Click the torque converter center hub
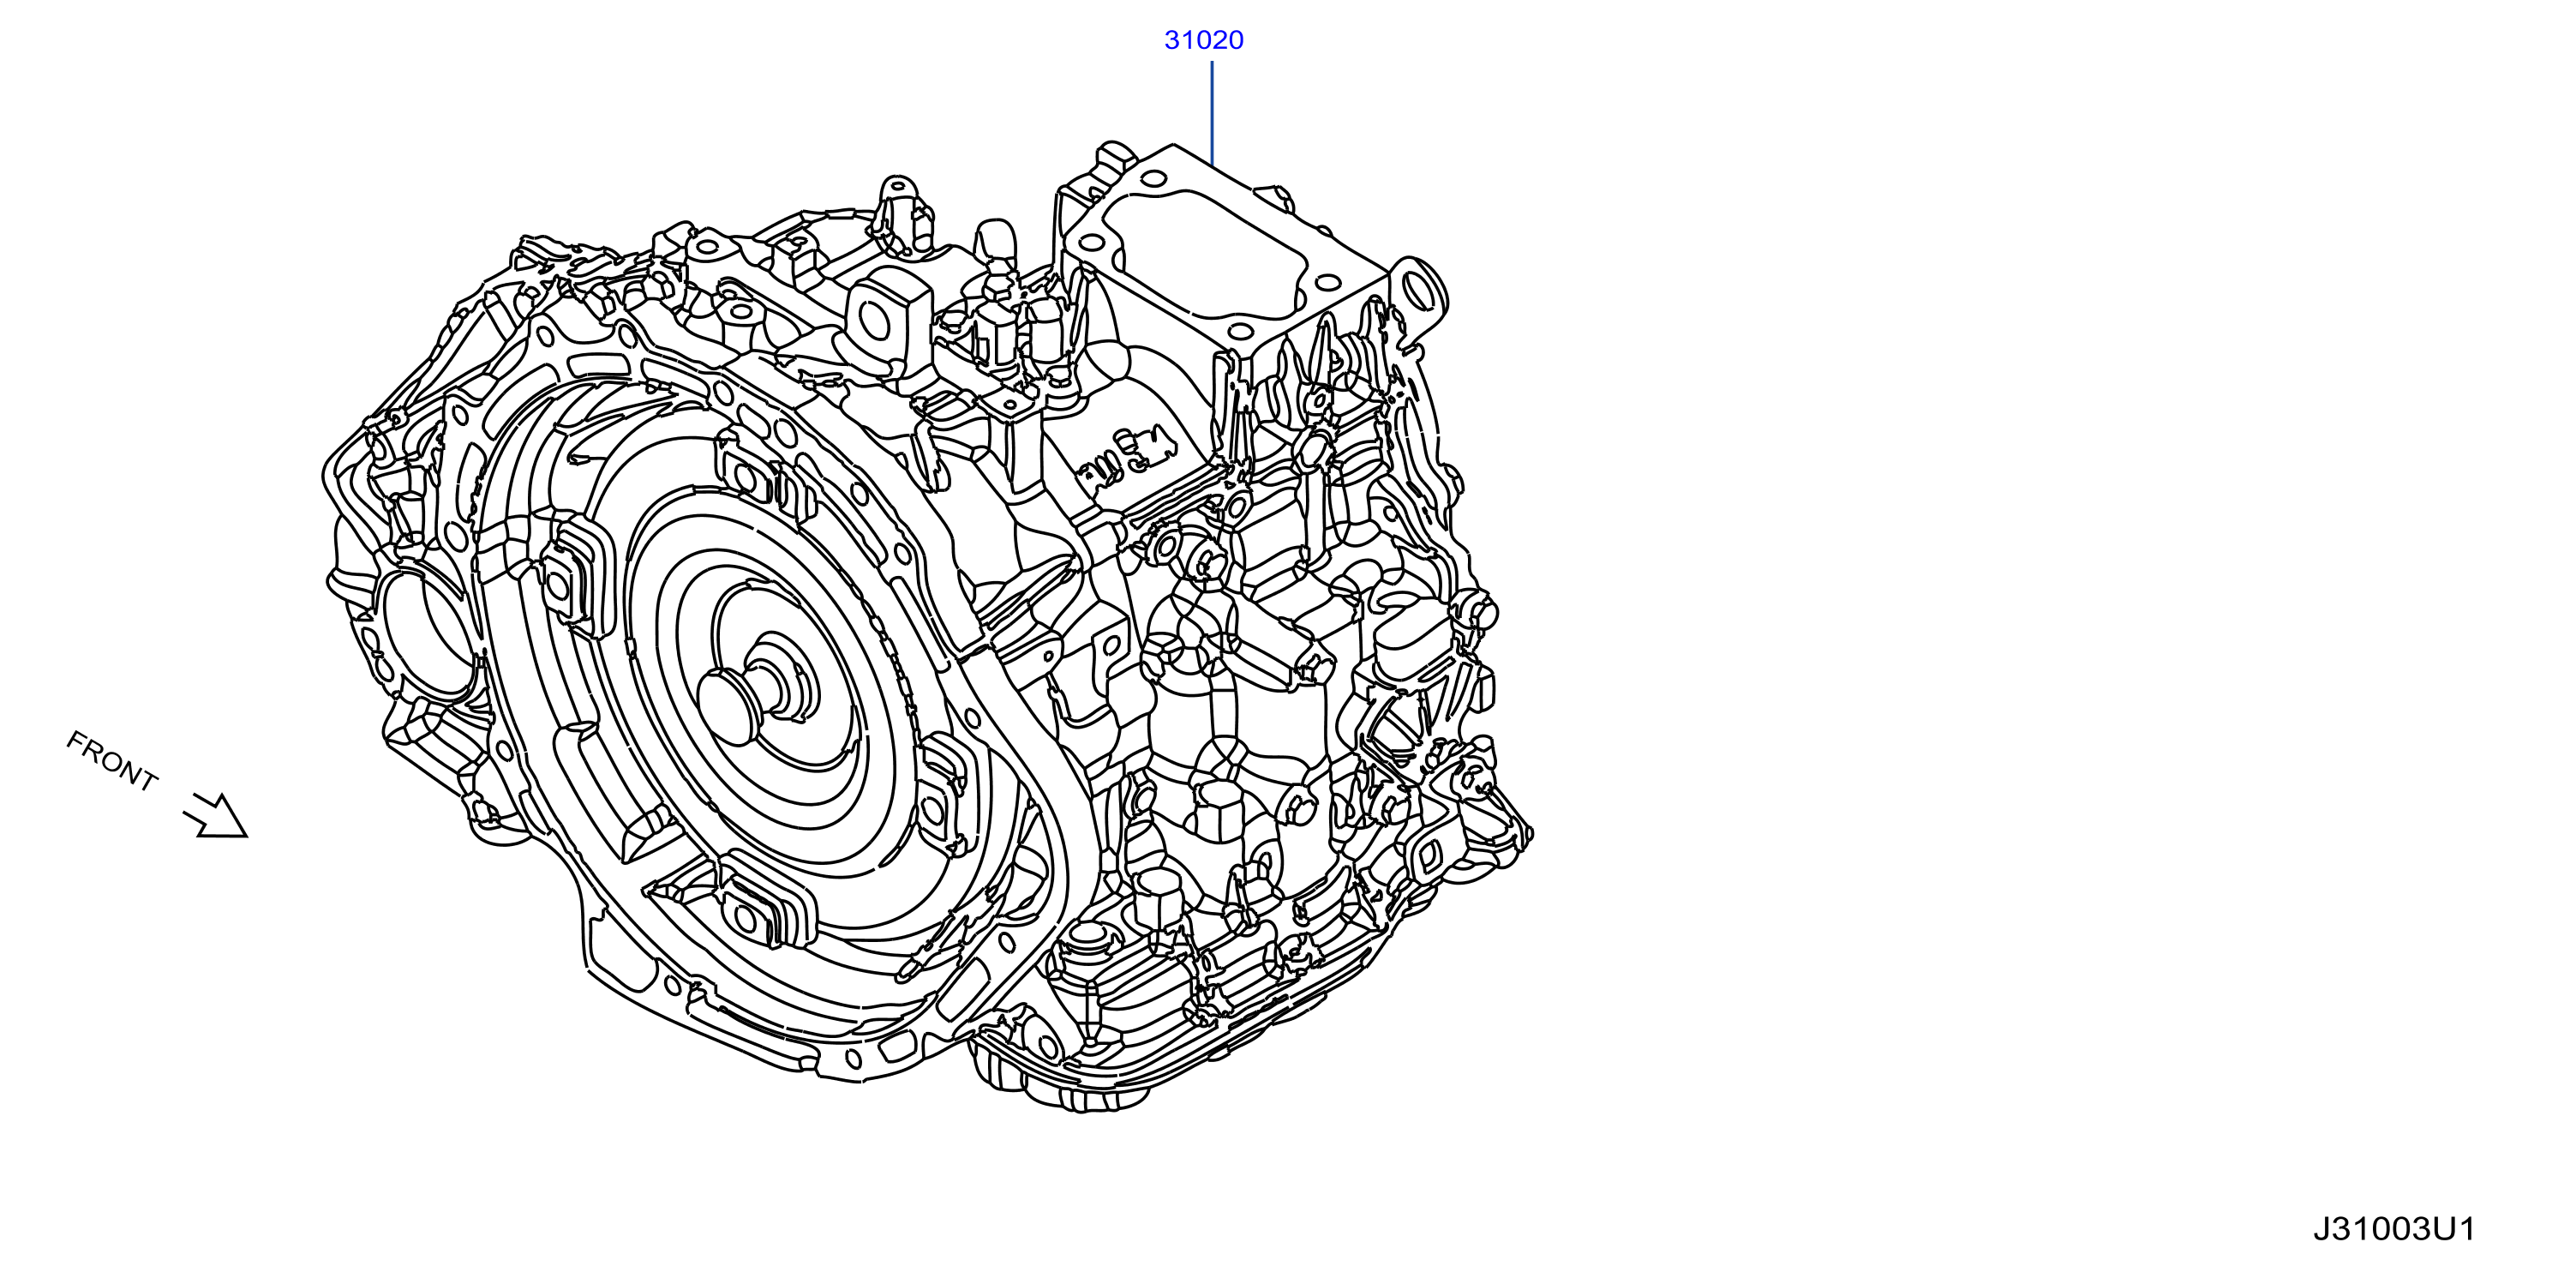The width and height of the screenshot is (2576, 1272). [758, 690]
